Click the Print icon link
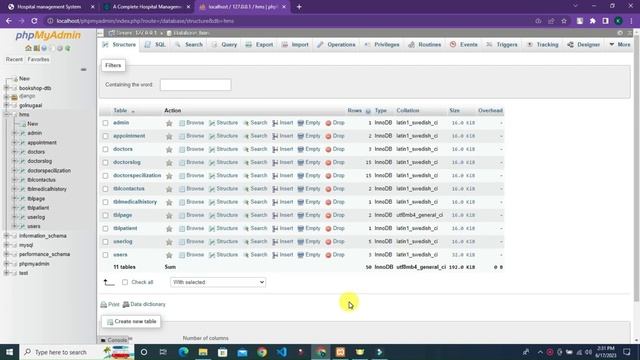Screen dimensions: 640x360 [110, 304]
